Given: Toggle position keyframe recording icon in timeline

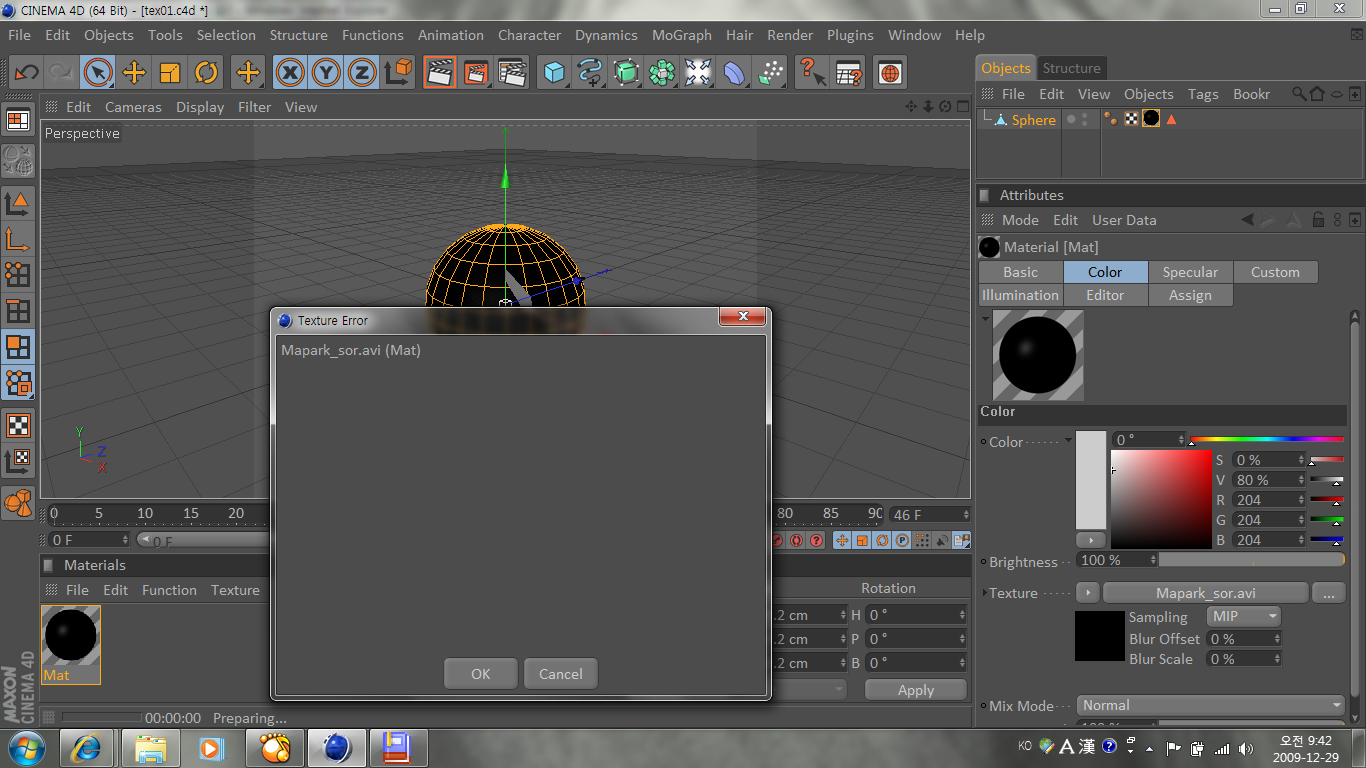Looking at the screenshot, I should pos(842,540).
